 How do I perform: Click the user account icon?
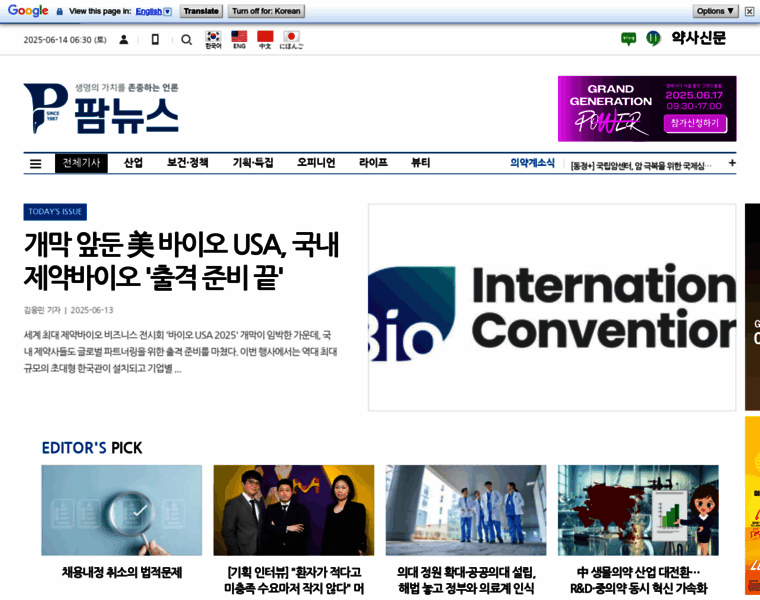[x=124, y=40]
